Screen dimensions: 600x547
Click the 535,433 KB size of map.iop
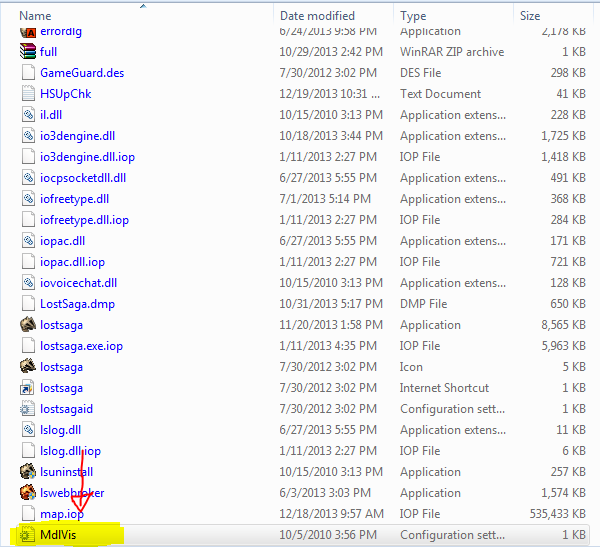tap(558, 514)
